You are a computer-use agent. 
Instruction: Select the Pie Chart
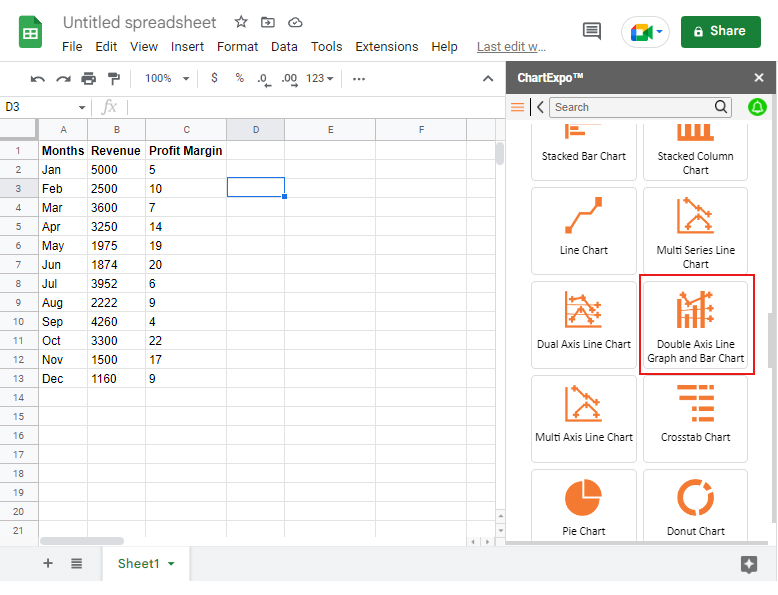click(x=584, y=506)
